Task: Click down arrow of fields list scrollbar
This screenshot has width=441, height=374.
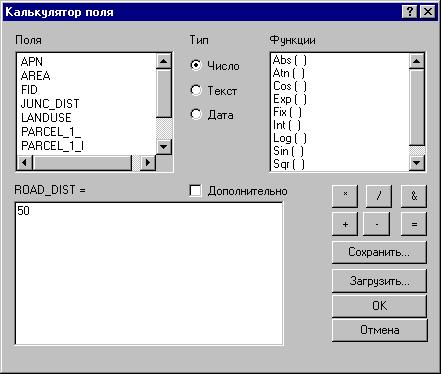Action: point(164,146)
